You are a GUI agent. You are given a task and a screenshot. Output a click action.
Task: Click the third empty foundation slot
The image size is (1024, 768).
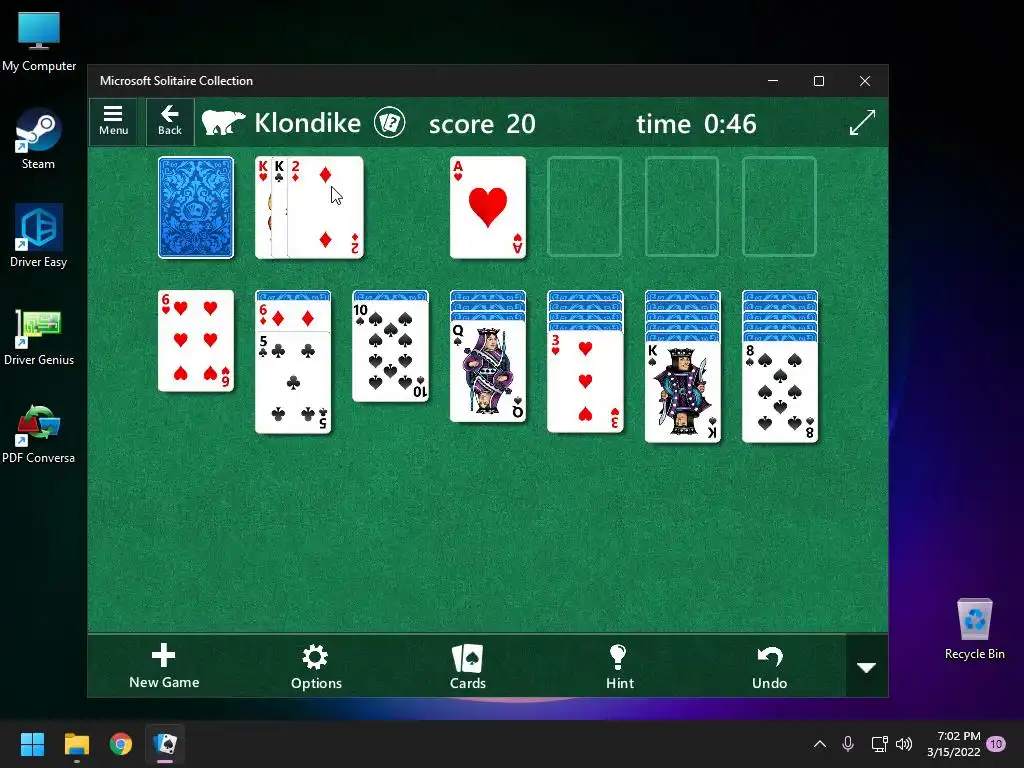coord(682,206)
